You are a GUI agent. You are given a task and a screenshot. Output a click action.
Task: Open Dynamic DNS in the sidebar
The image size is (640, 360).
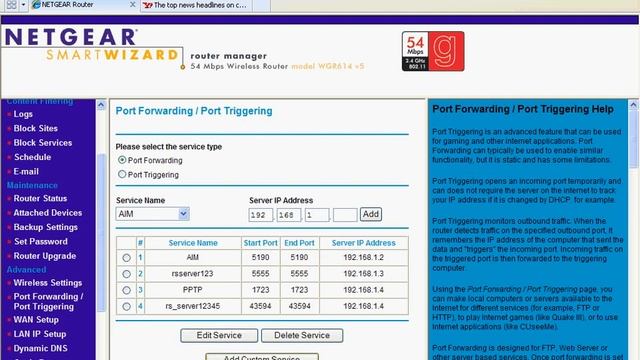click(x=40, y=349)
